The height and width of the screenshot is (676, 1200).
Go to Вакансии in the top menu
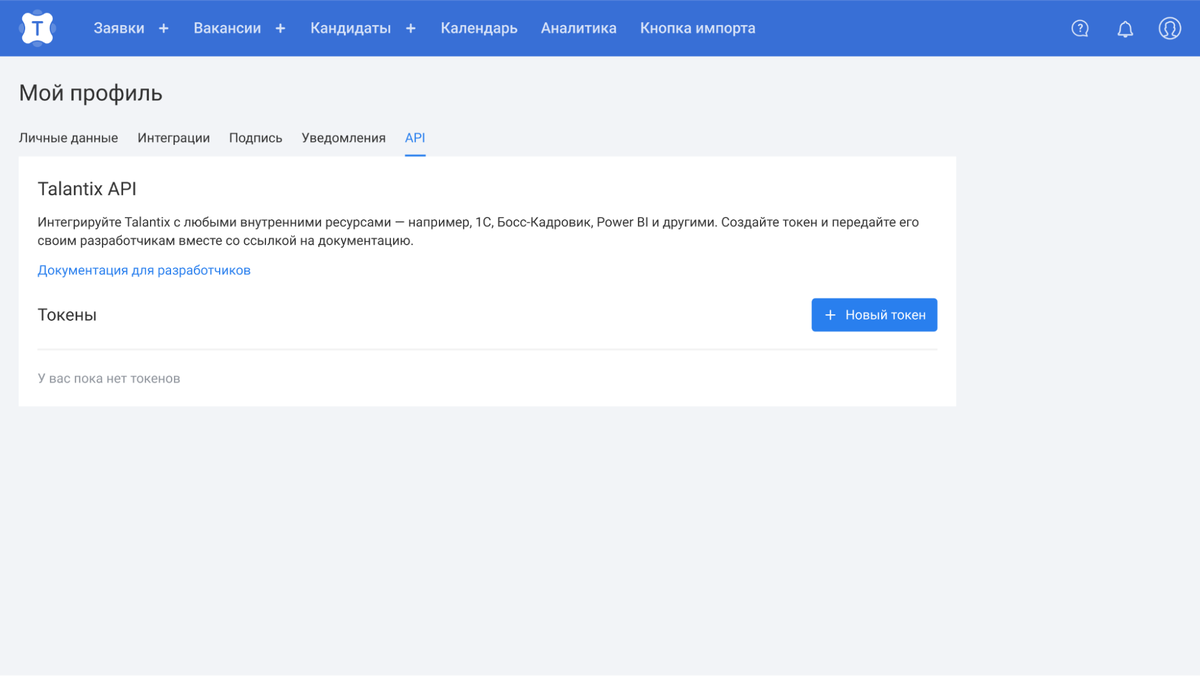227,28
